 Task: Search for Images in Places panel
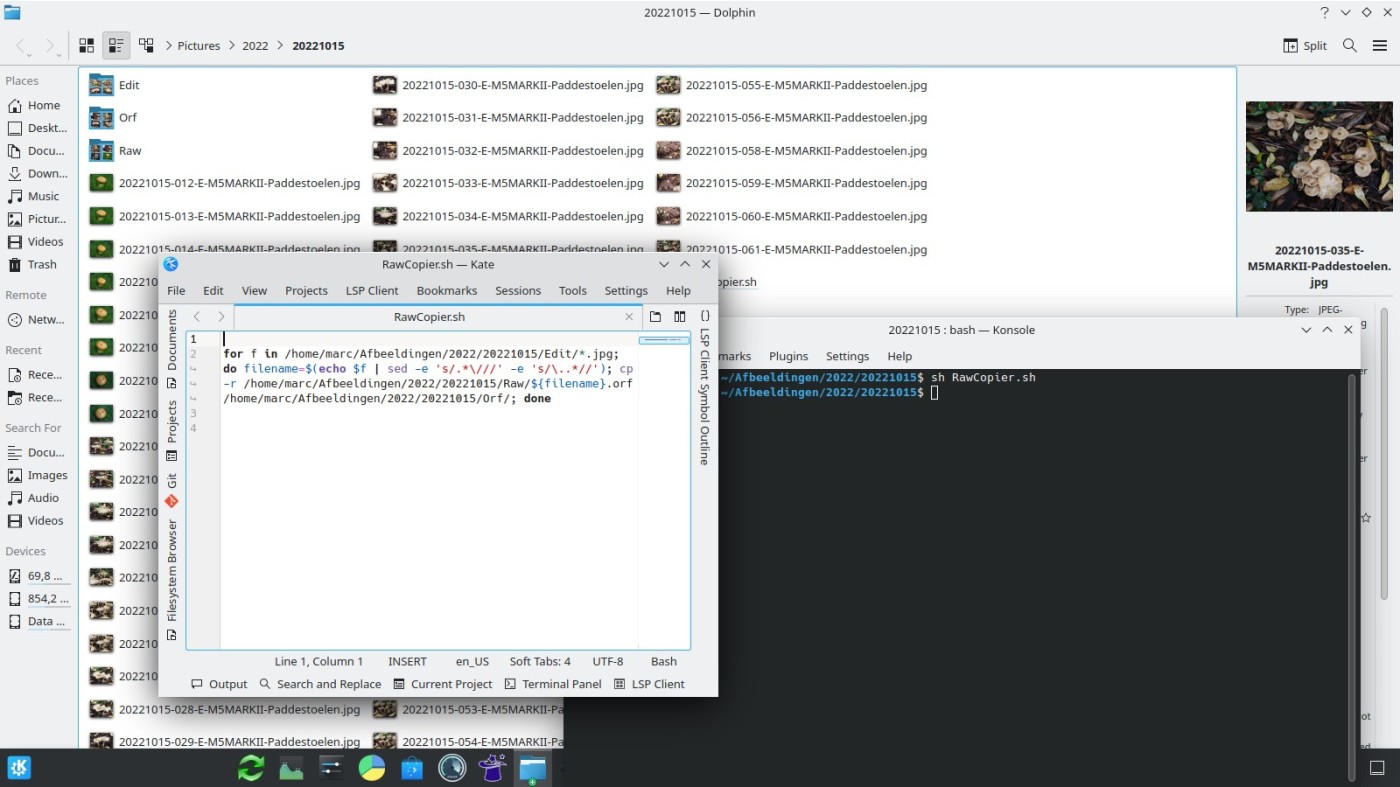(x=37, y=475)
